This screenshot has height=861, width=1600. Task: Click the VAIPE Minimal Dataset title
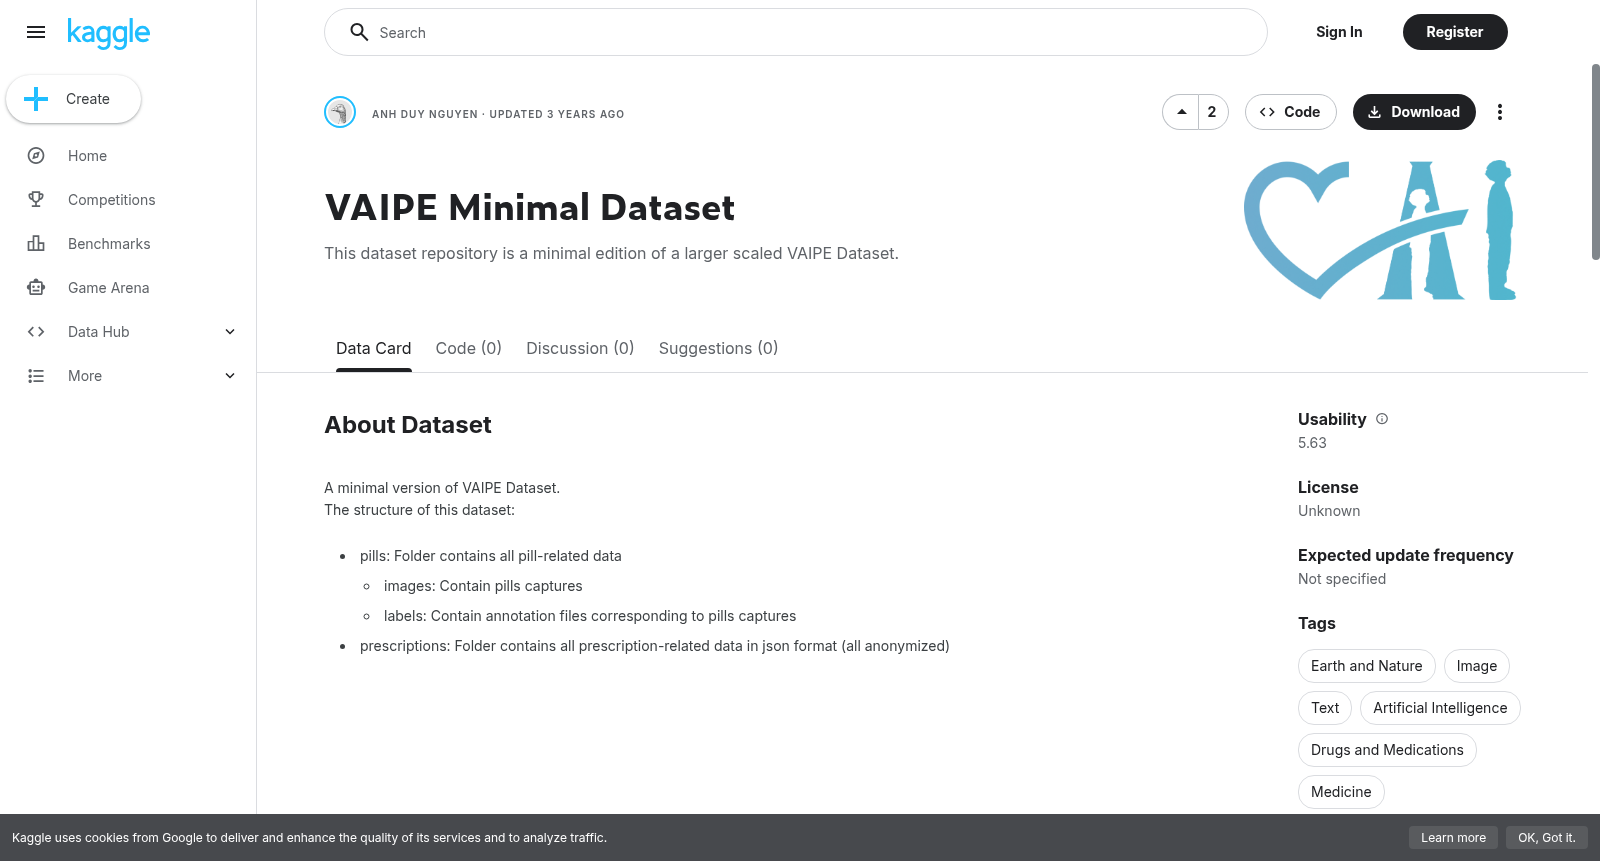(530, 208)
